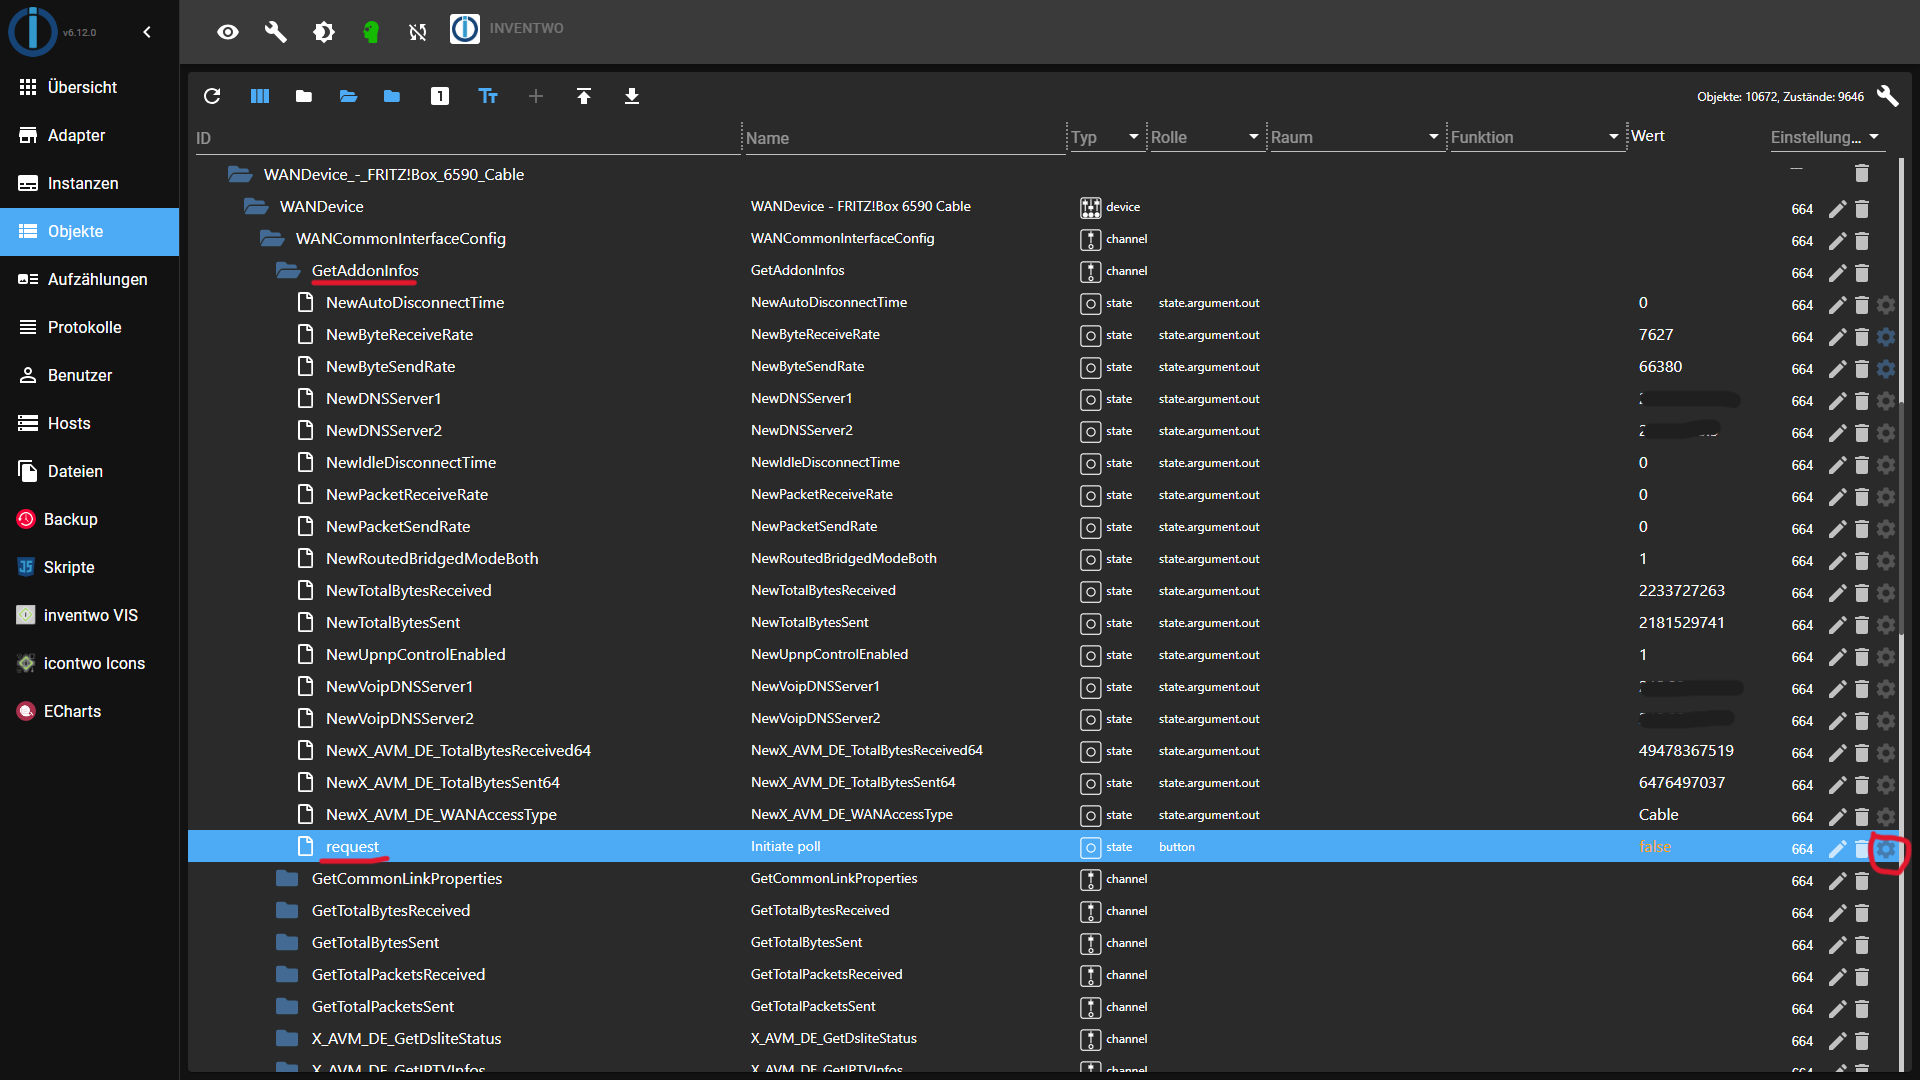The image size is (1920, 1080).
Task: Collapse WANCommonInterfaceConfig folder
Action: 272,238
